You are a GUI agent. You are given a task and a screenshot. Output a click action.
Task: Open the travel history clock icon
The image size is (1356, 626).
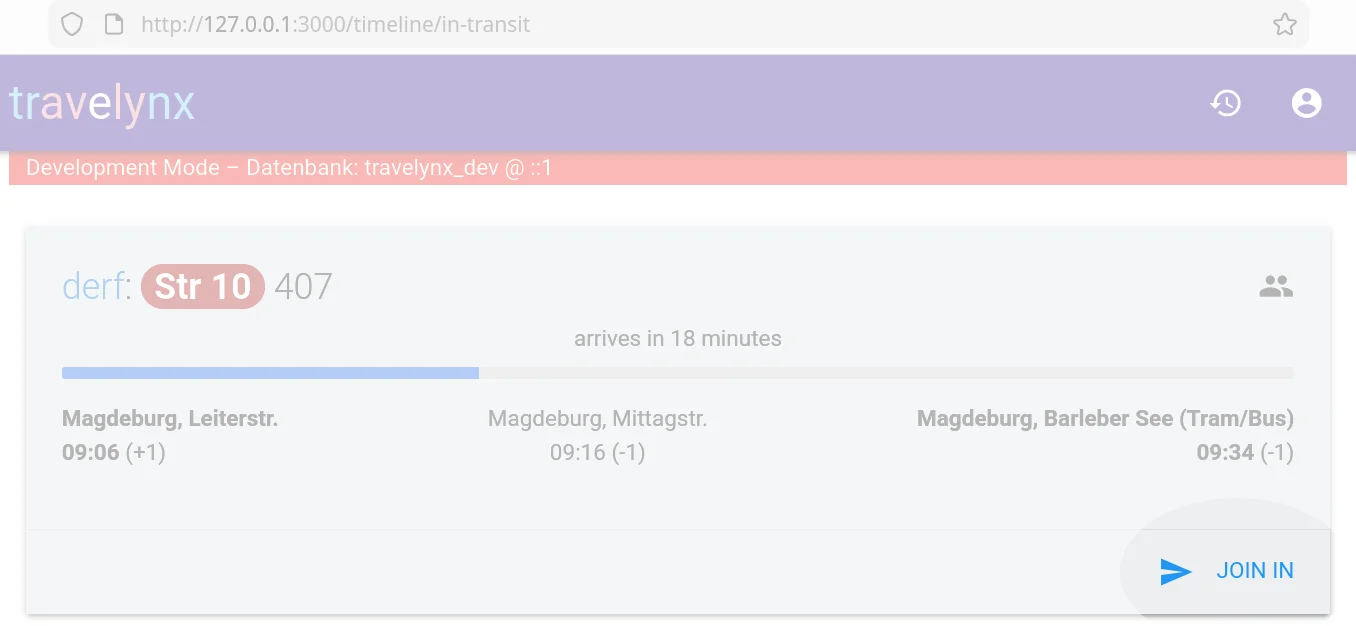tap(1226, 103)
